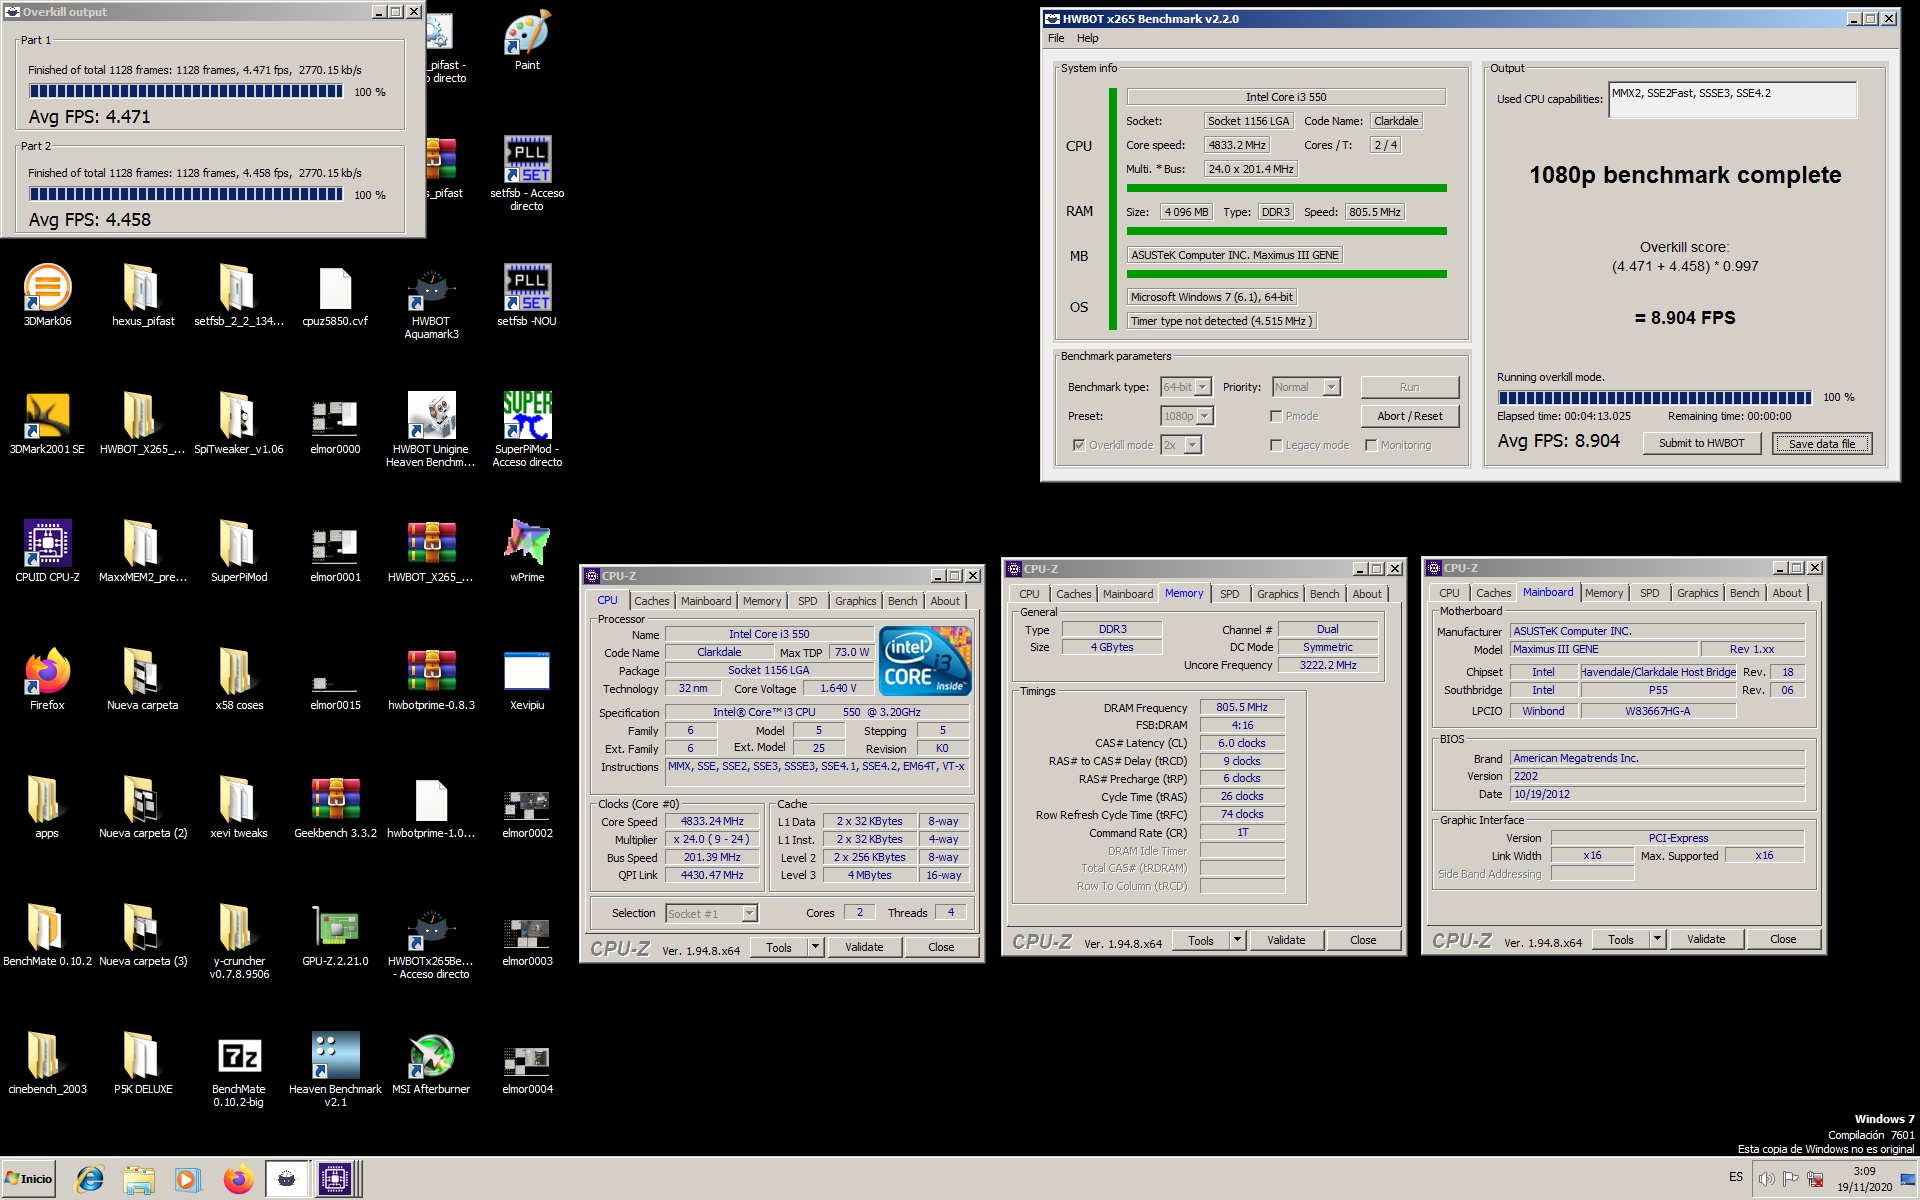Open HWBOT Unigine Heaven Benchmark icon
The width and height of the screenshot is (1920, 1200).
(x=431, y=430)
